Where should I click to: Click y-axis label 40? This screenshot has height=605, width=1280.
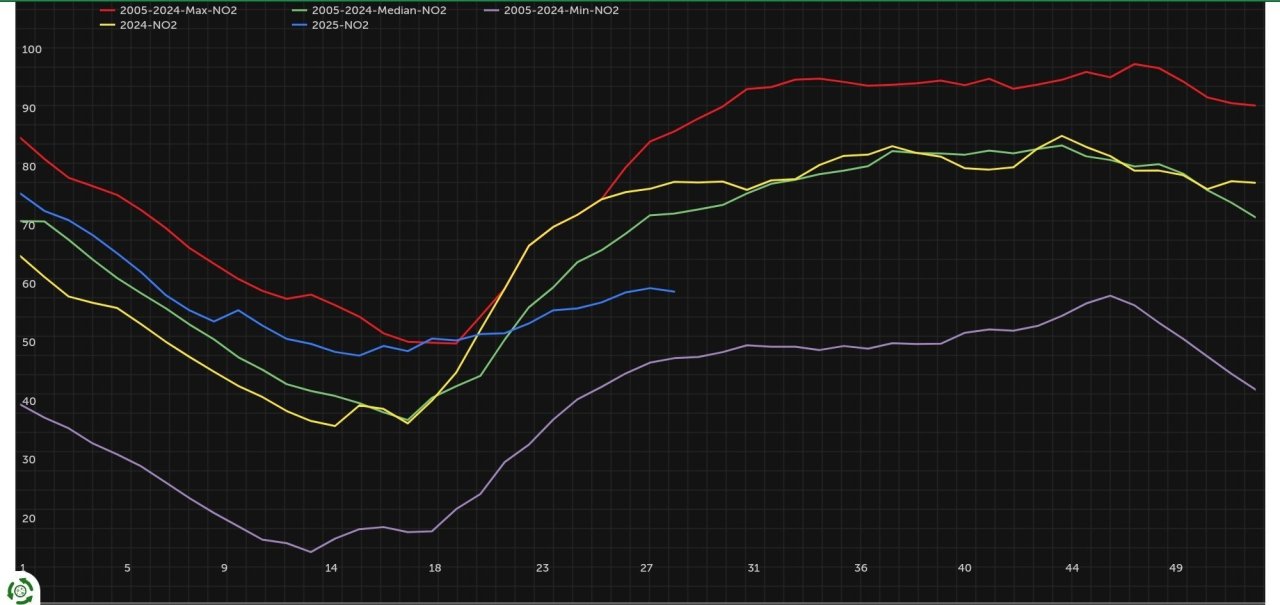coord(28,402)
